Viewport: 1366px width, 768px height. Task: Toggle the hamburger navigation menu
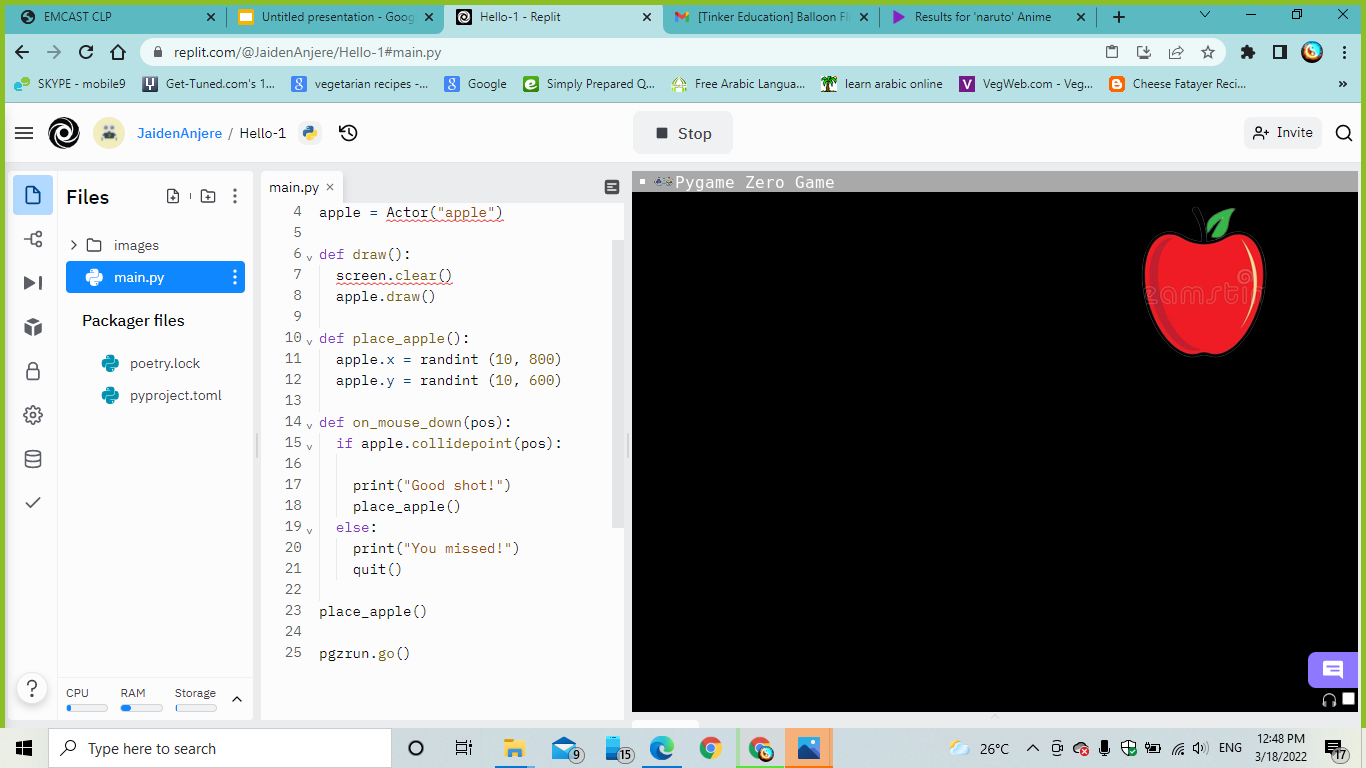(24, 133)
